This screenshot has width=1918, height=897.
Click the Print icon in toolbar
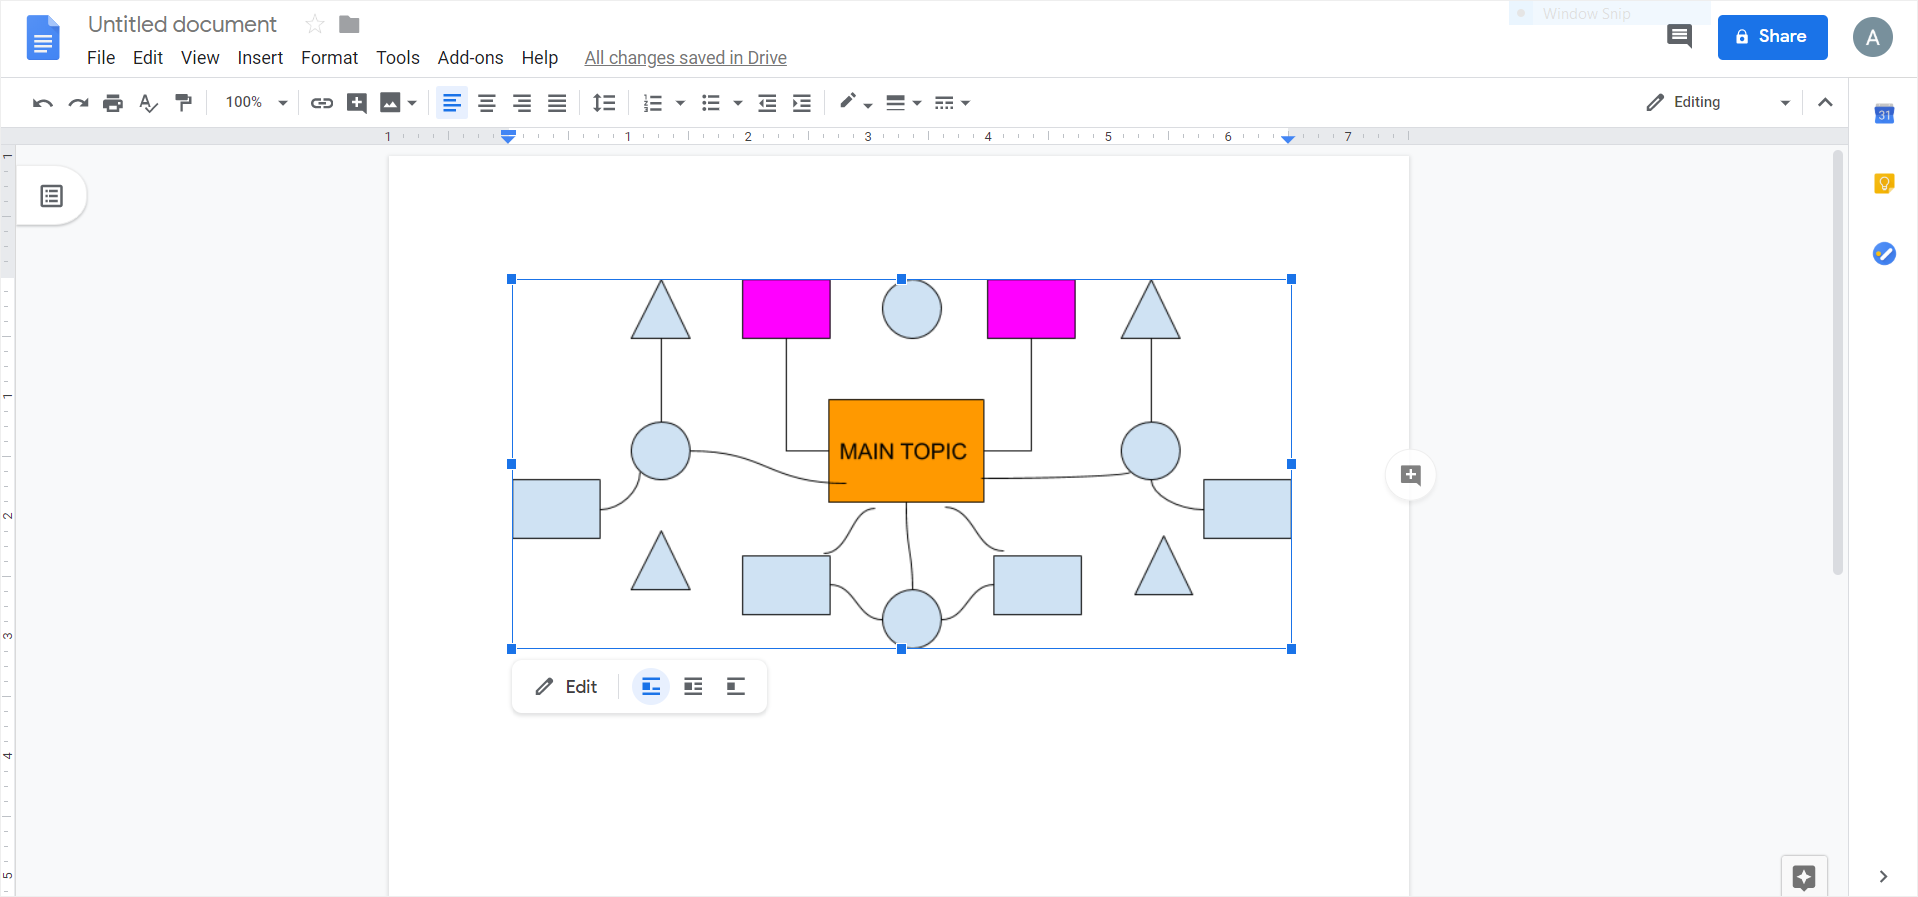click(113, 103)
